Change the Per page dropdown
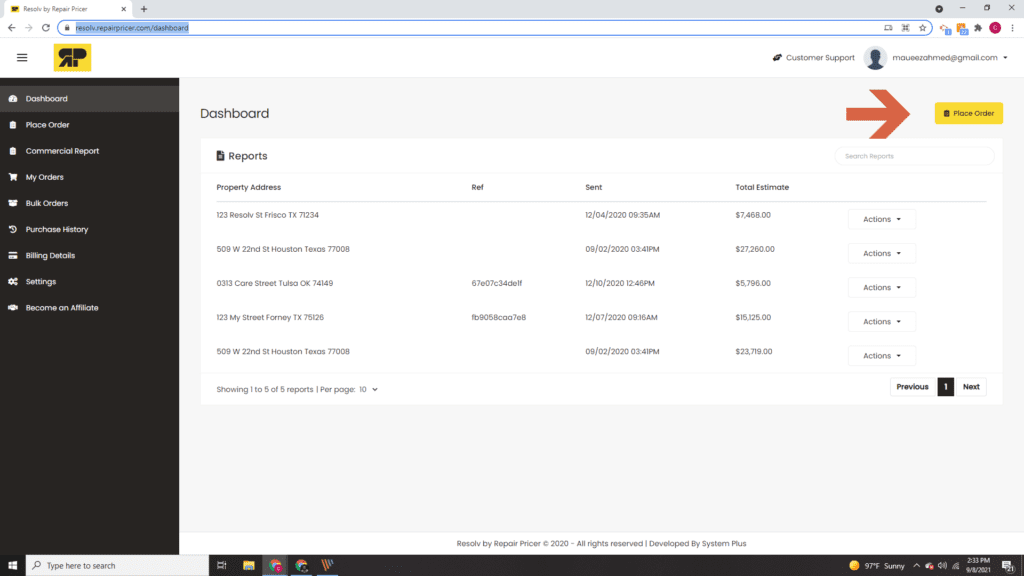 pos(367,389)
